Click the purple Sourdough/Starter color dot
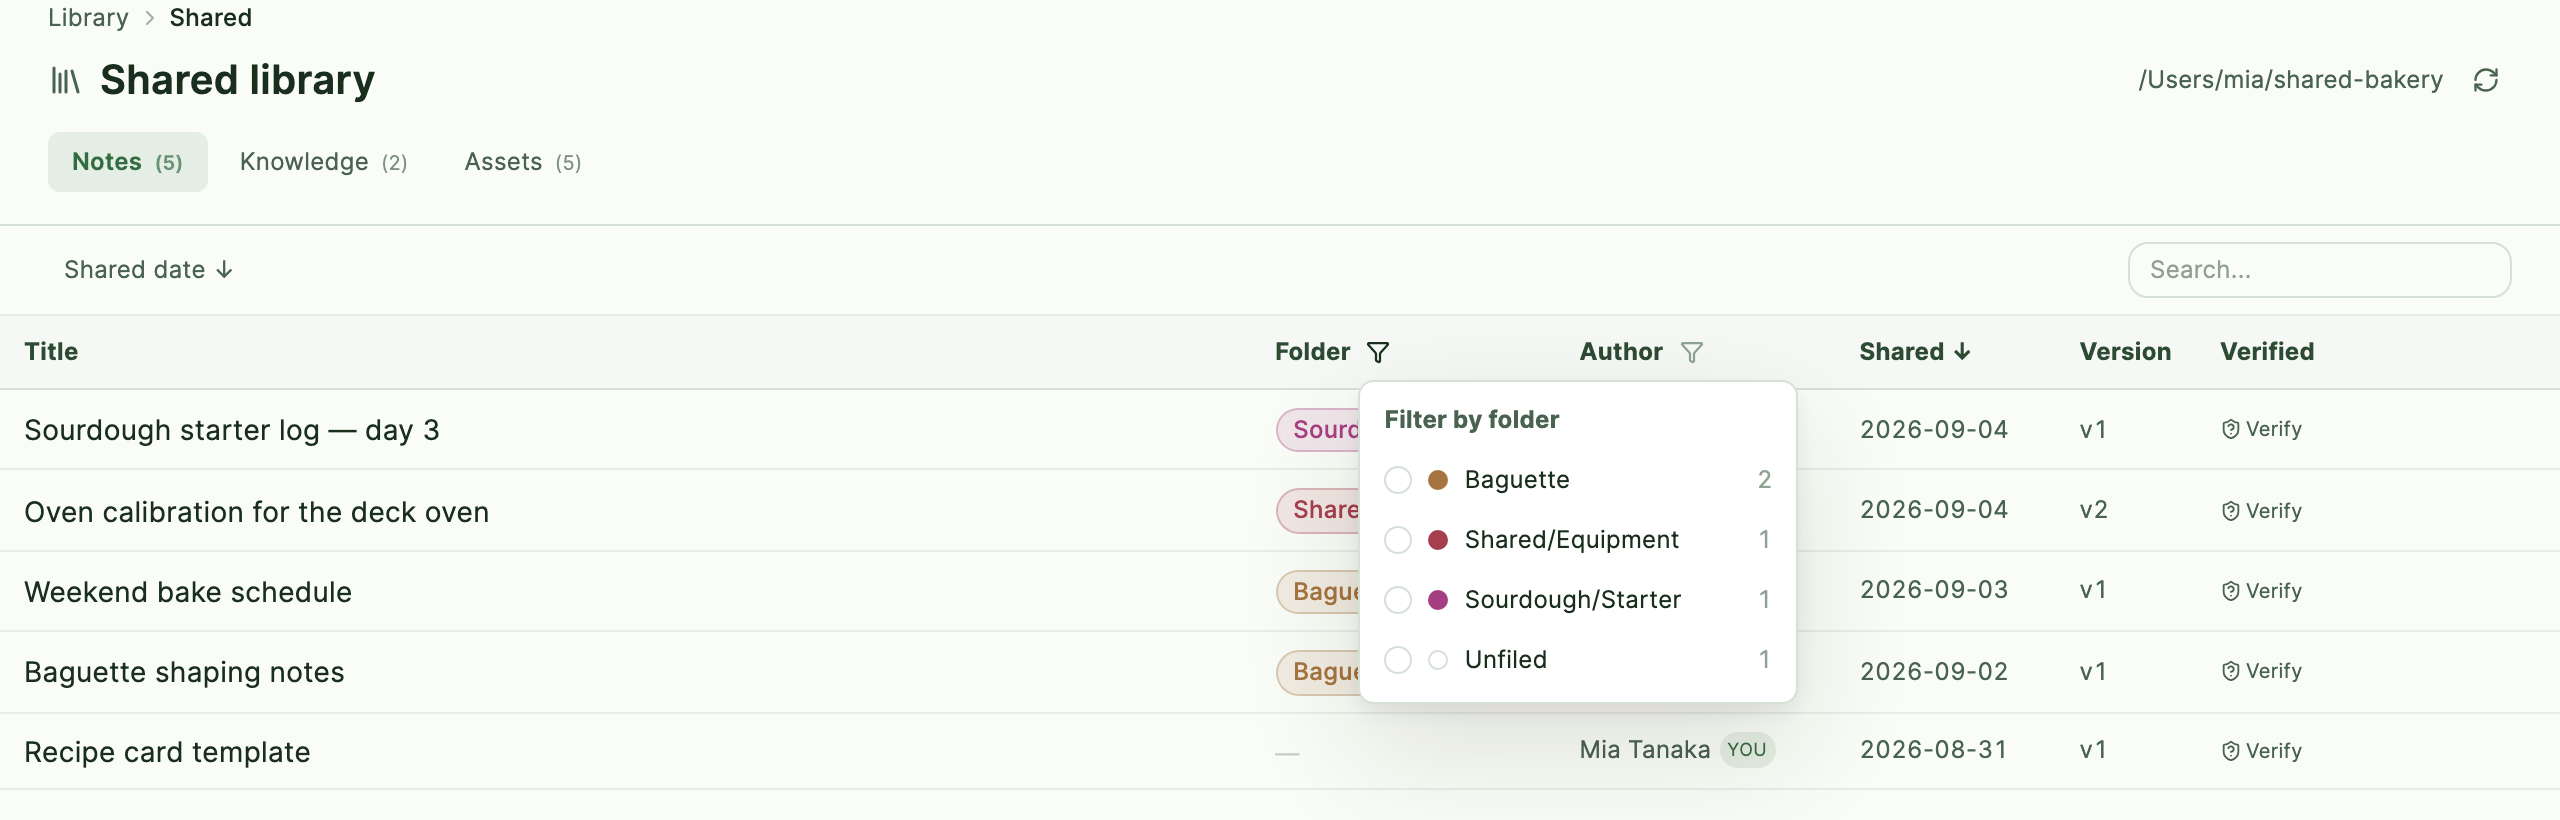Viewport: 2560px width, 820px height. tap(1438, 600)
